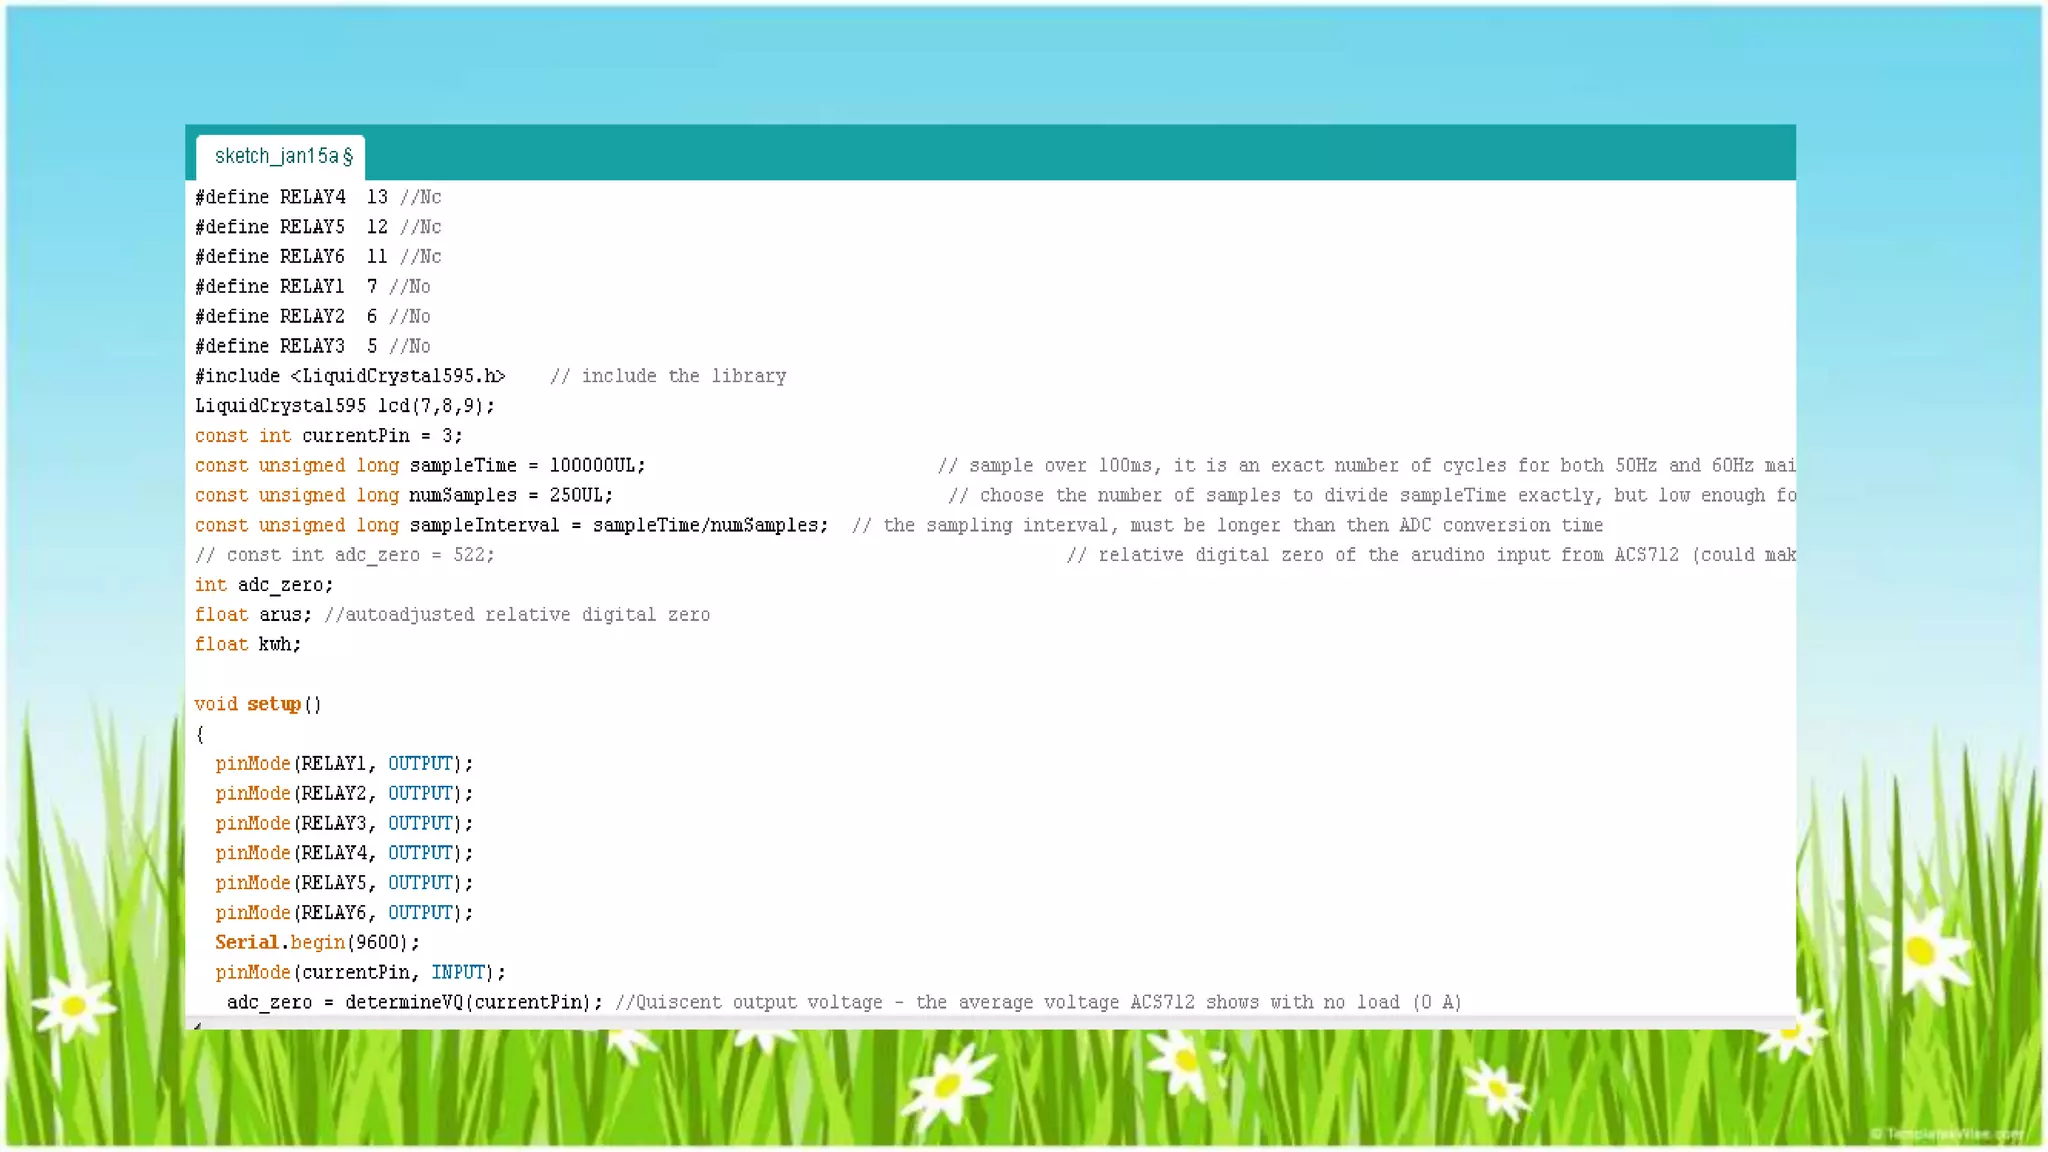Click the commented adc_zero = 522 line
This screenshot has height=1152, width=2048.
[x=344, y=555]
